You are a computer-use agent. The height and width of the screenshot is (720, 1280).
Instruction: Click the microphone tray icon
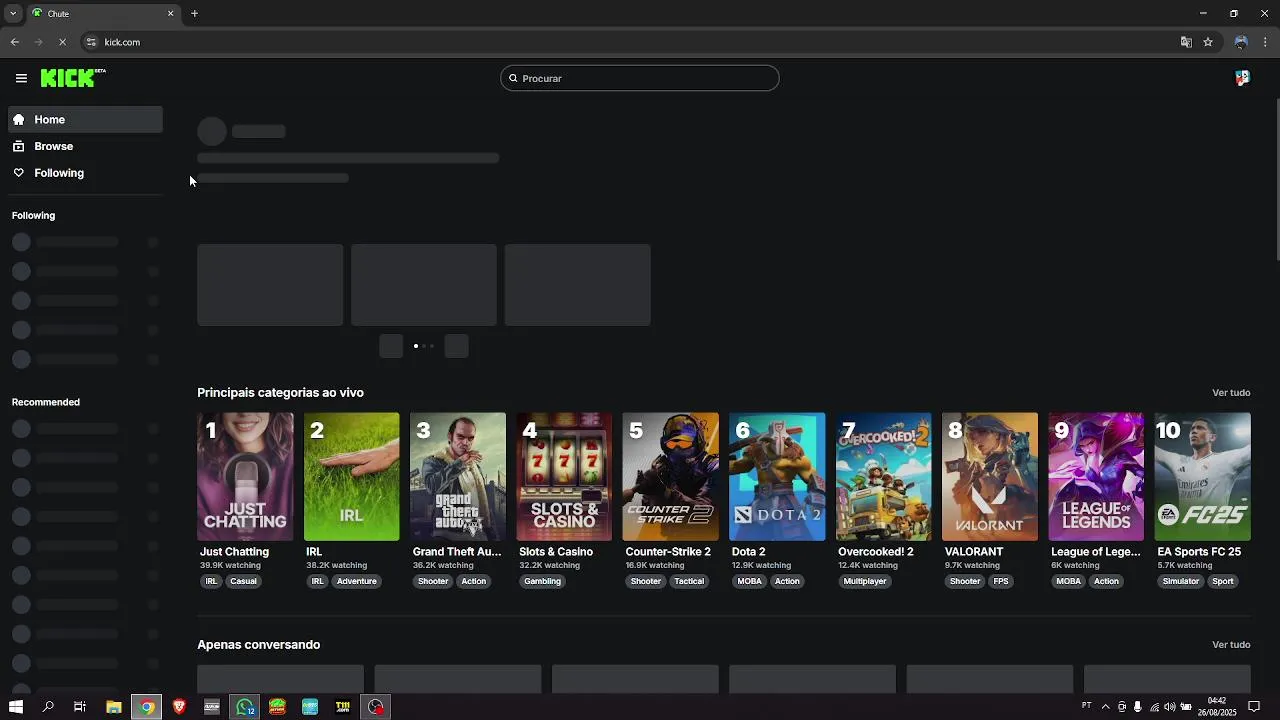(1138, 707)
